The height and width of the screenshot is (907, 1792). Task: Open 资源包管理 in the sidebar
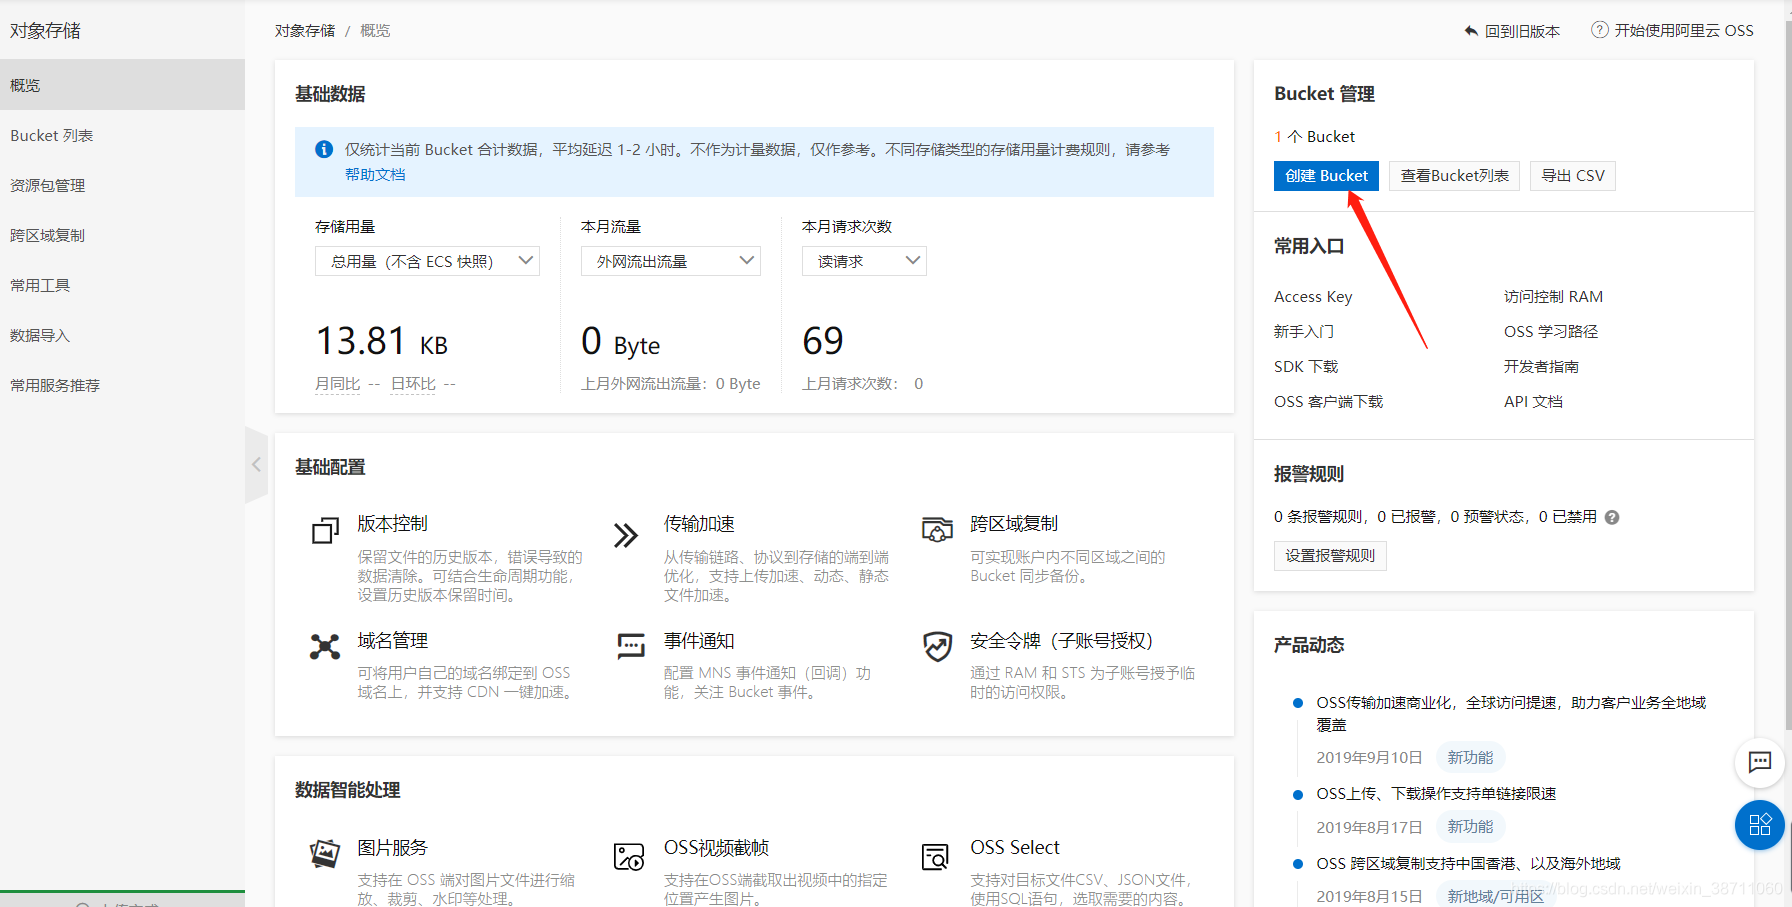[x=122, y=185]
